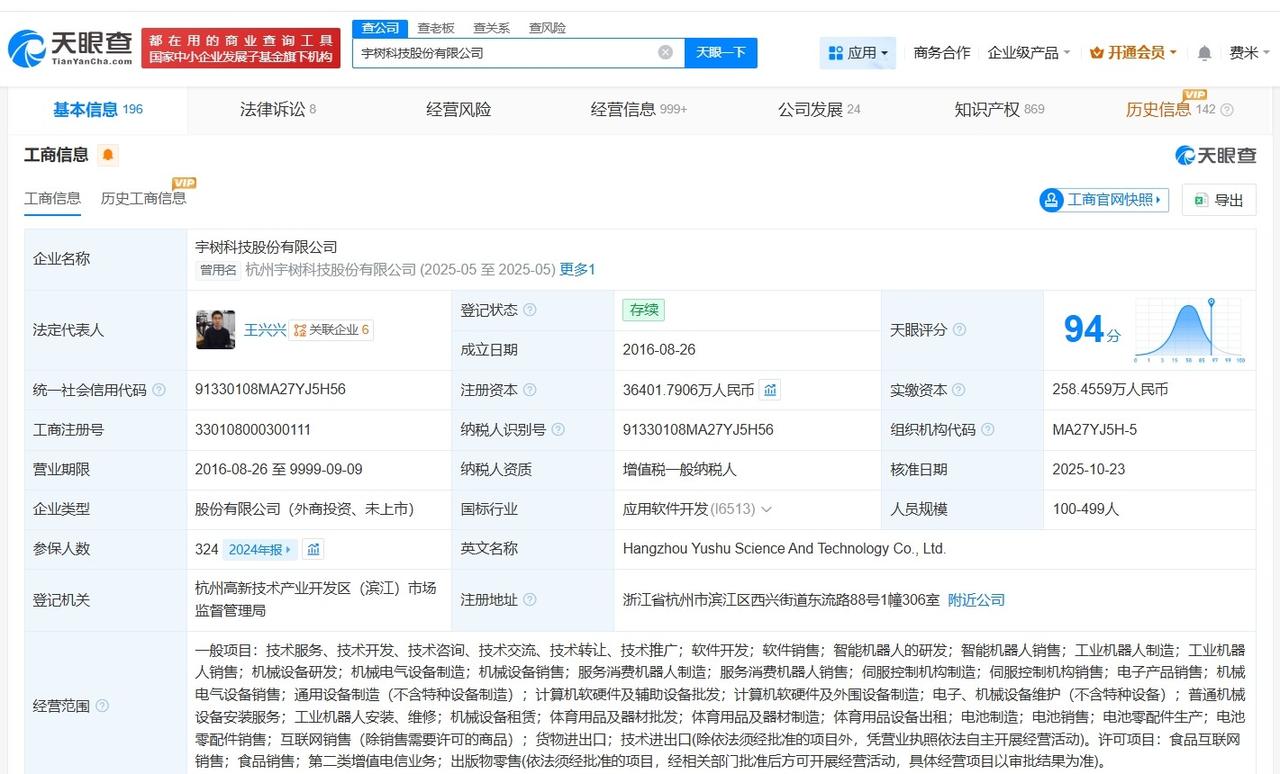Open the 基本信息 196 tab
The height and width of the screenshot is (774, 1280).
98,110
